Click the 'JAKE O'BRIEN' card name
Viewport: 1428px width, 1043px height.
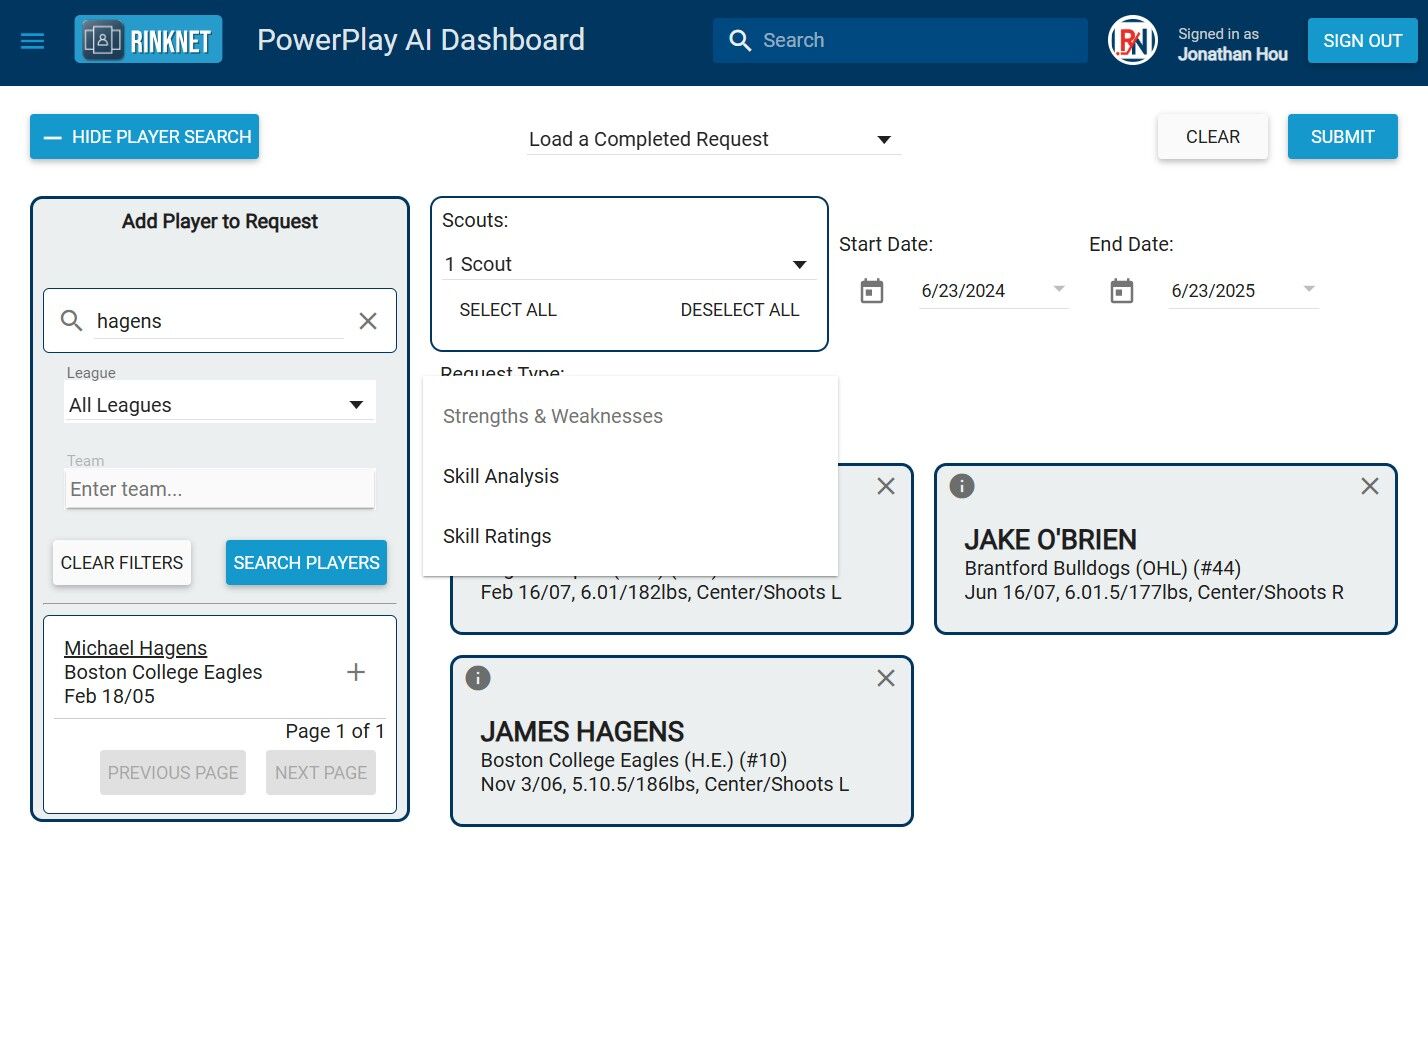pyautogui.click(x=1050, y=540)
